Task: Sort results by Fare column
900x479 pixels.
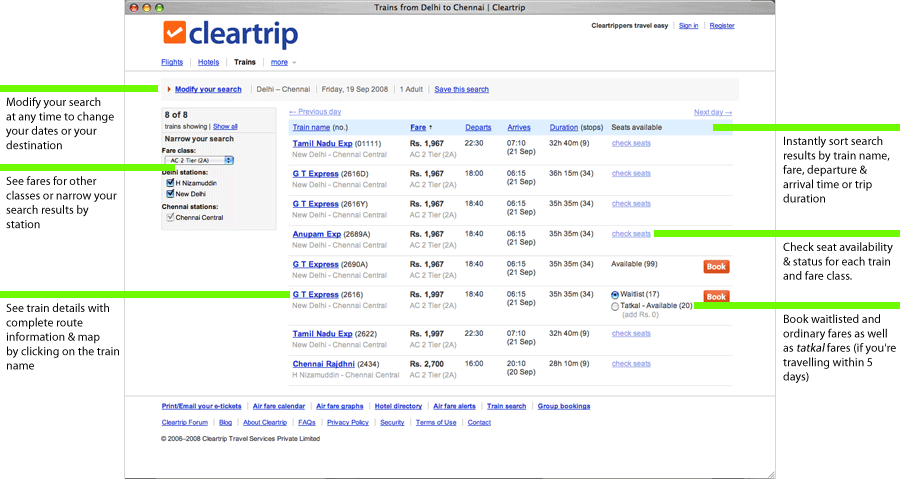Action: (x=418, y=127)
